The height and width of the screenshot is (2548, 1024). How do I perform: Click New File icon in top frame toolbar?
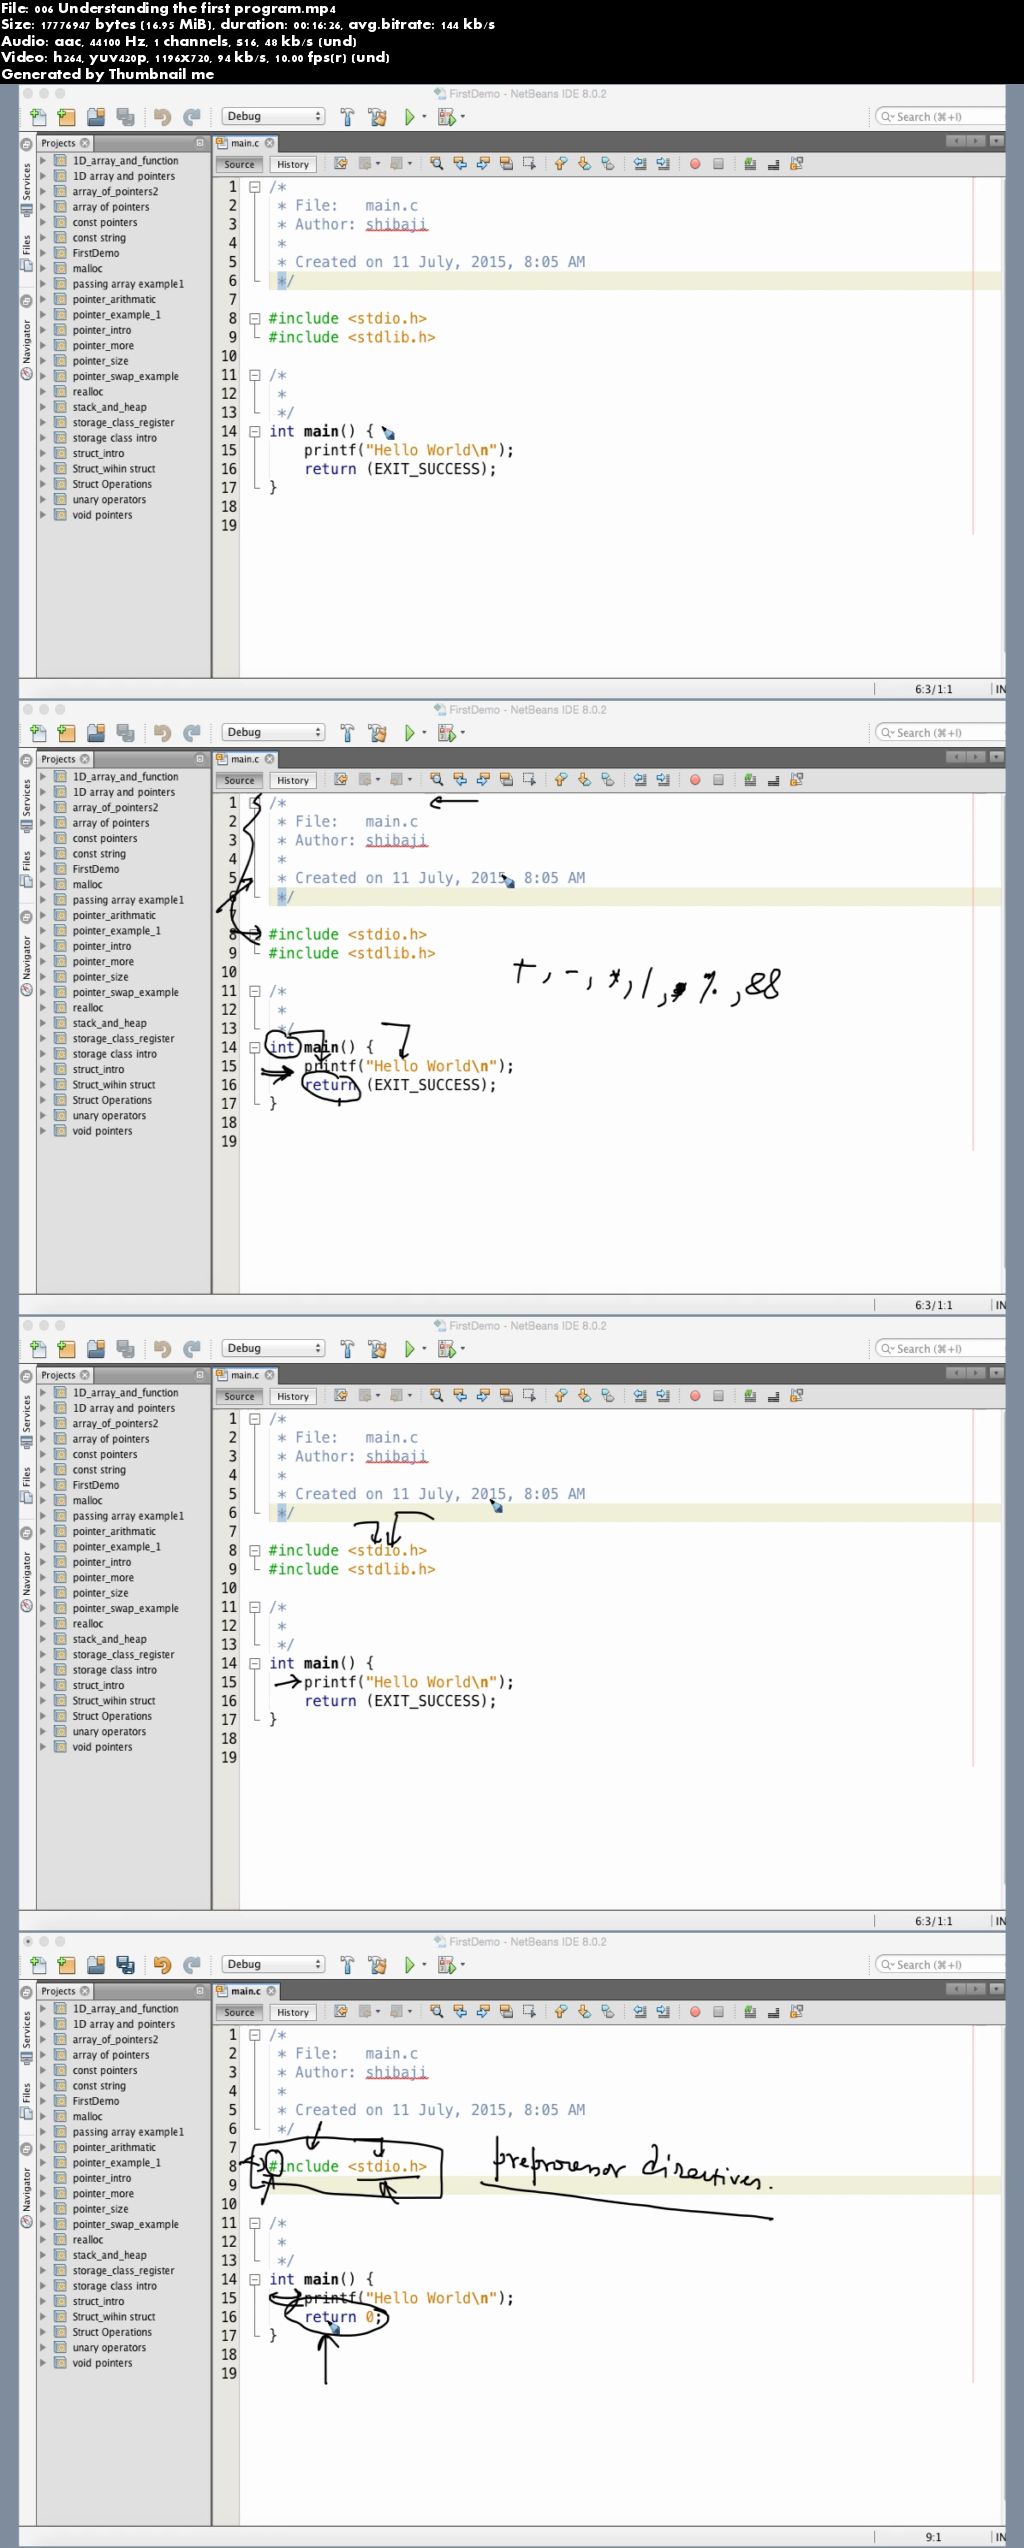tap(38, 117)
